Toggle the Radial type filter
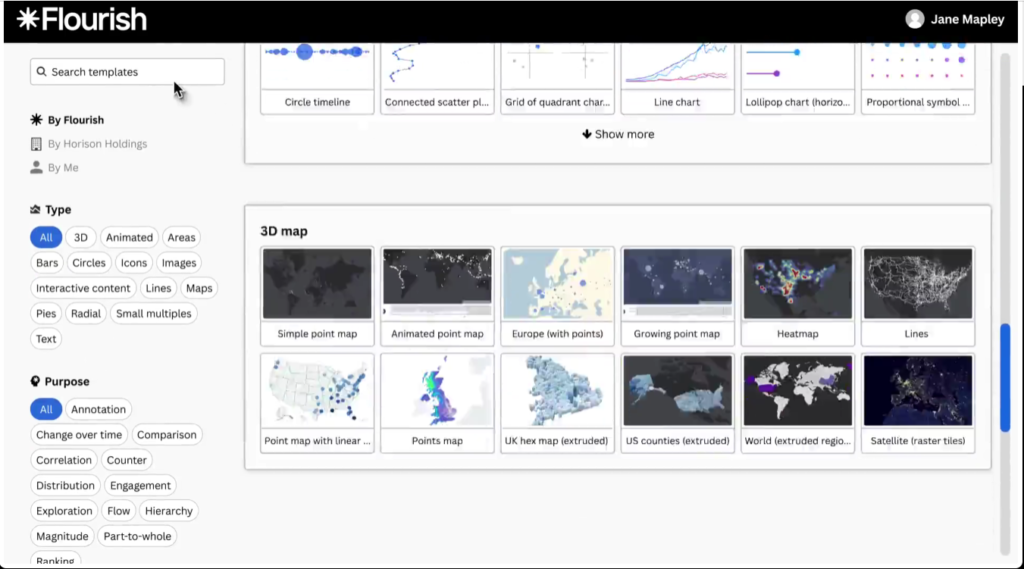Screen dimensions: 1024x569 86,314
